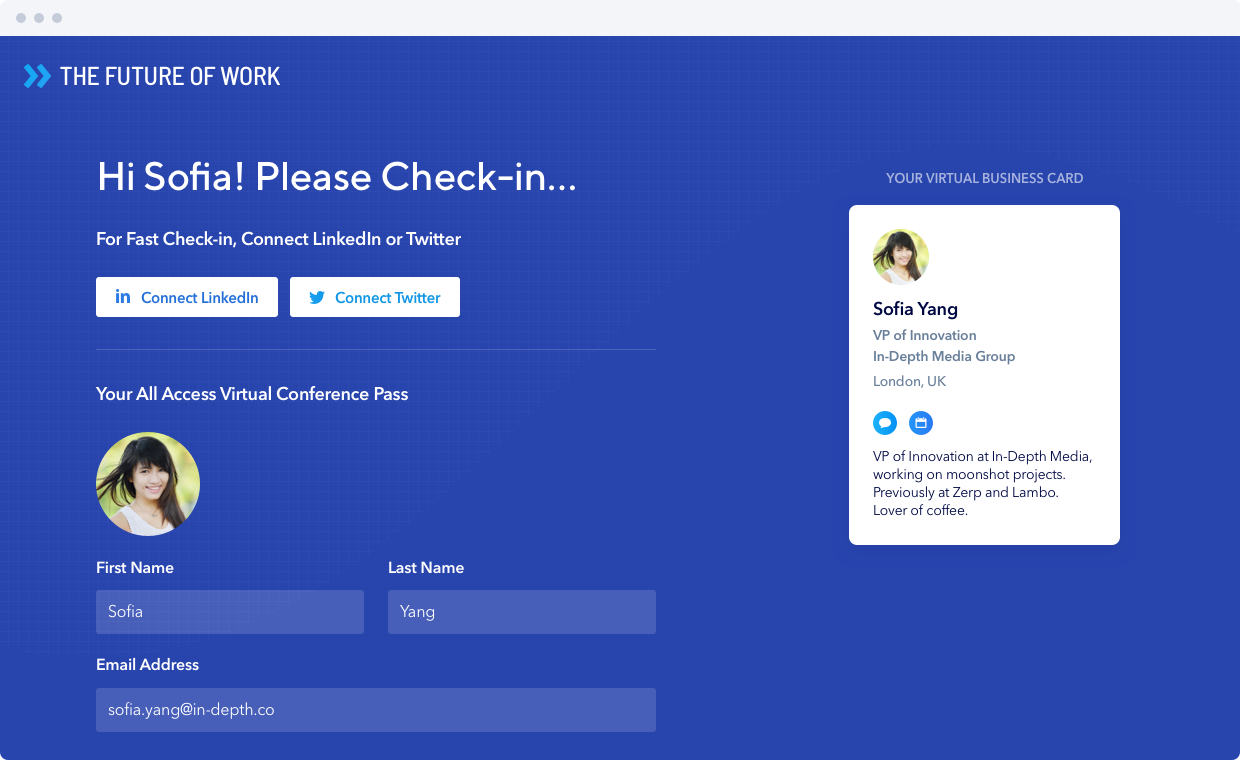Click In-Depth Media Group company text
The width and height of the screenshot is (1240, 760).
944,356
